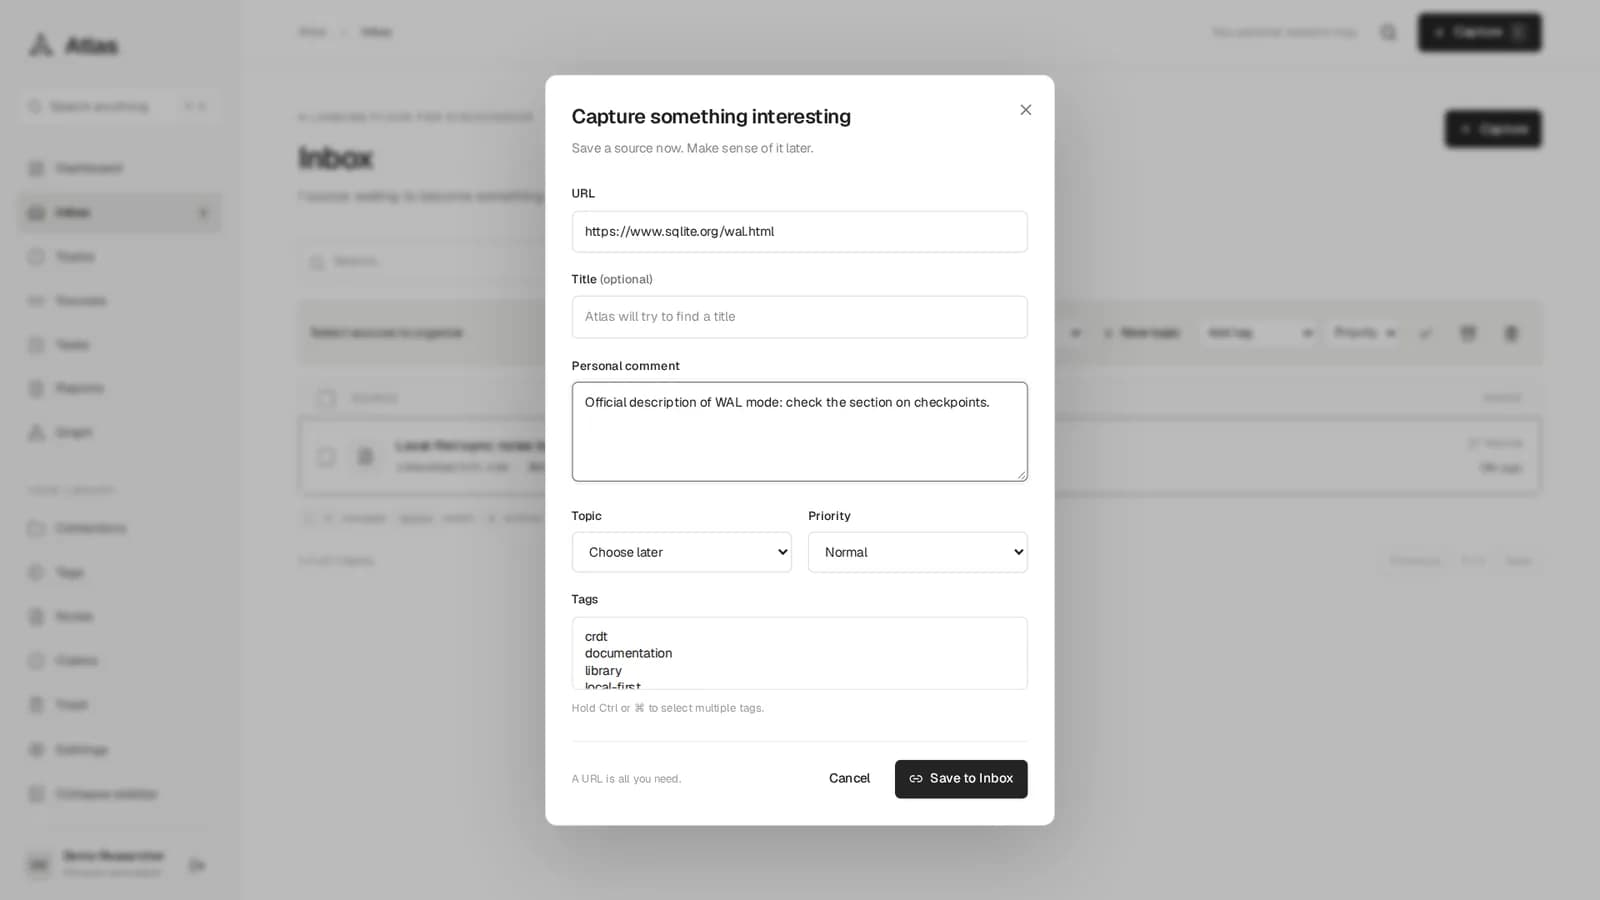This screenshot has height=900, width=1600.
Task: Select the documentation tag
Action: [628, 653]
